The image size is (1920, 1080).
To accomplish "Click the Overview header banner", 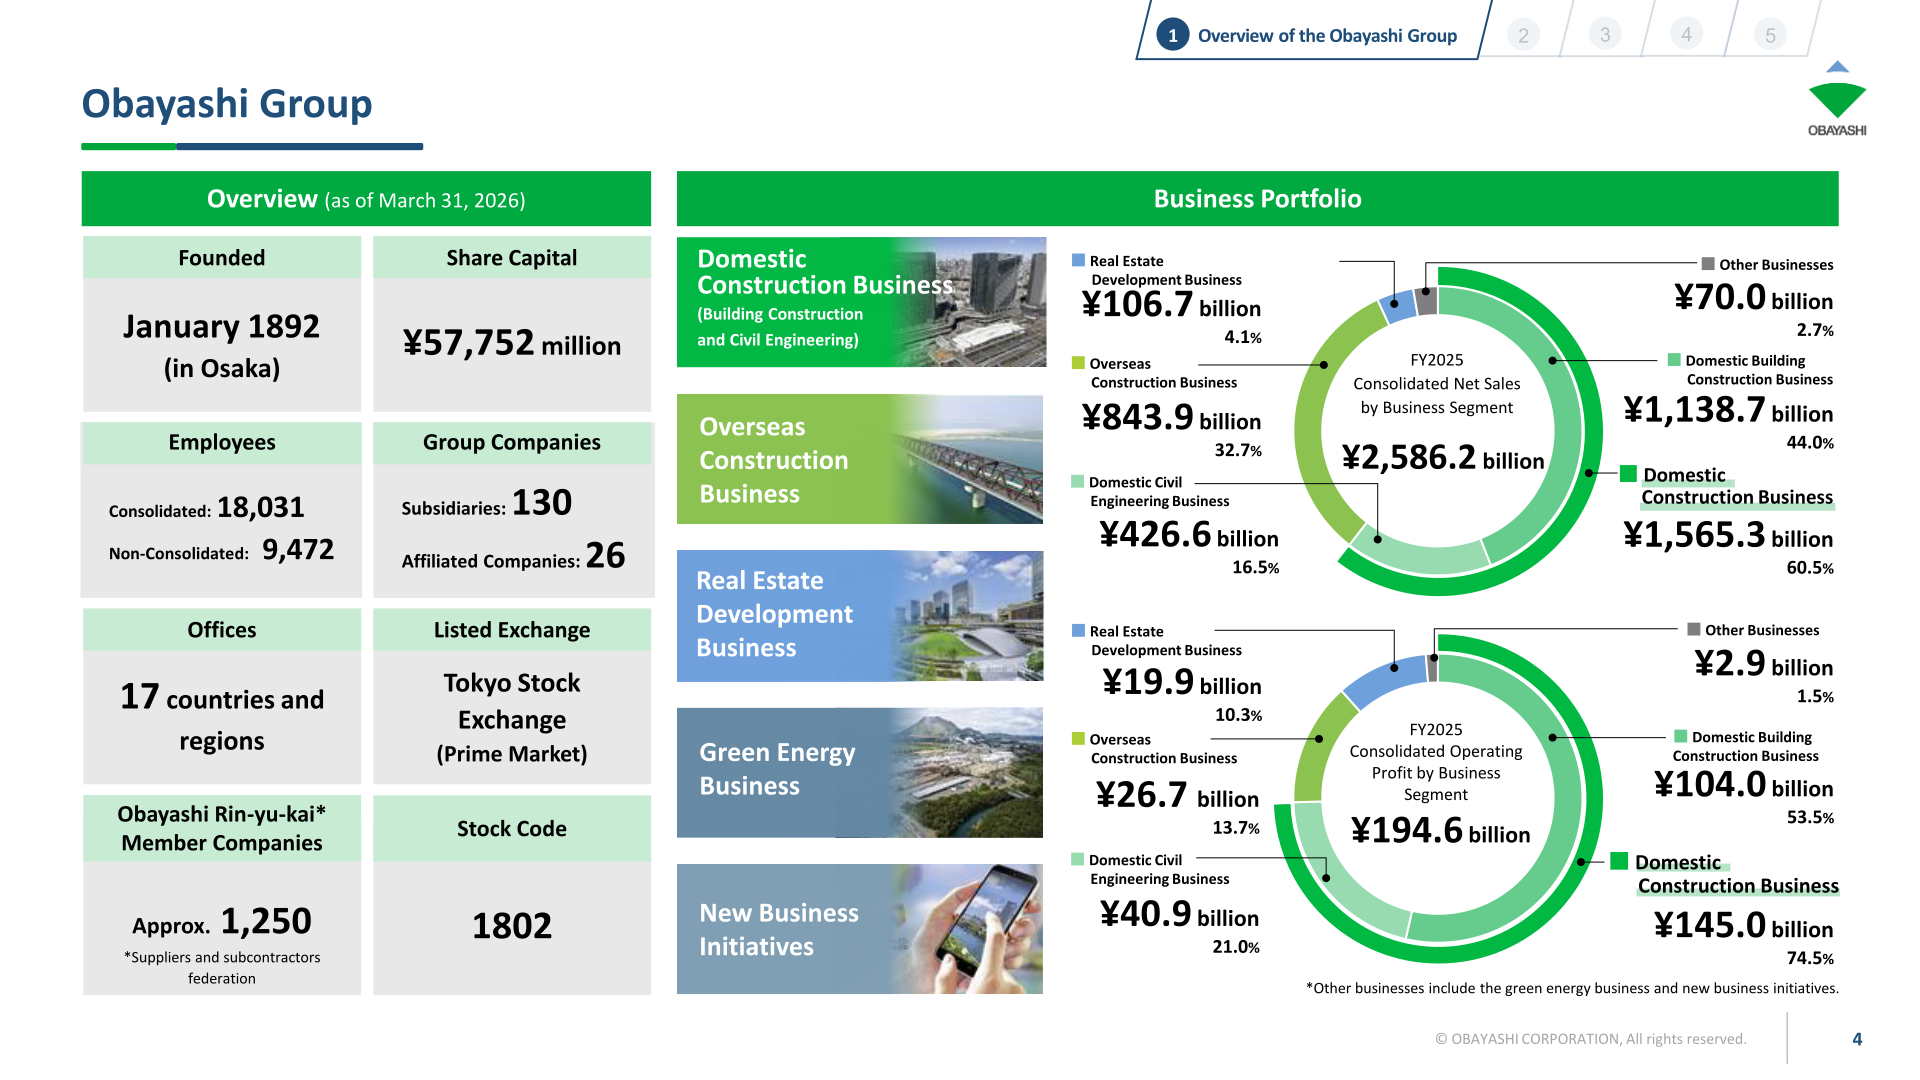I will pyautogui.click(x=366, y=198).
